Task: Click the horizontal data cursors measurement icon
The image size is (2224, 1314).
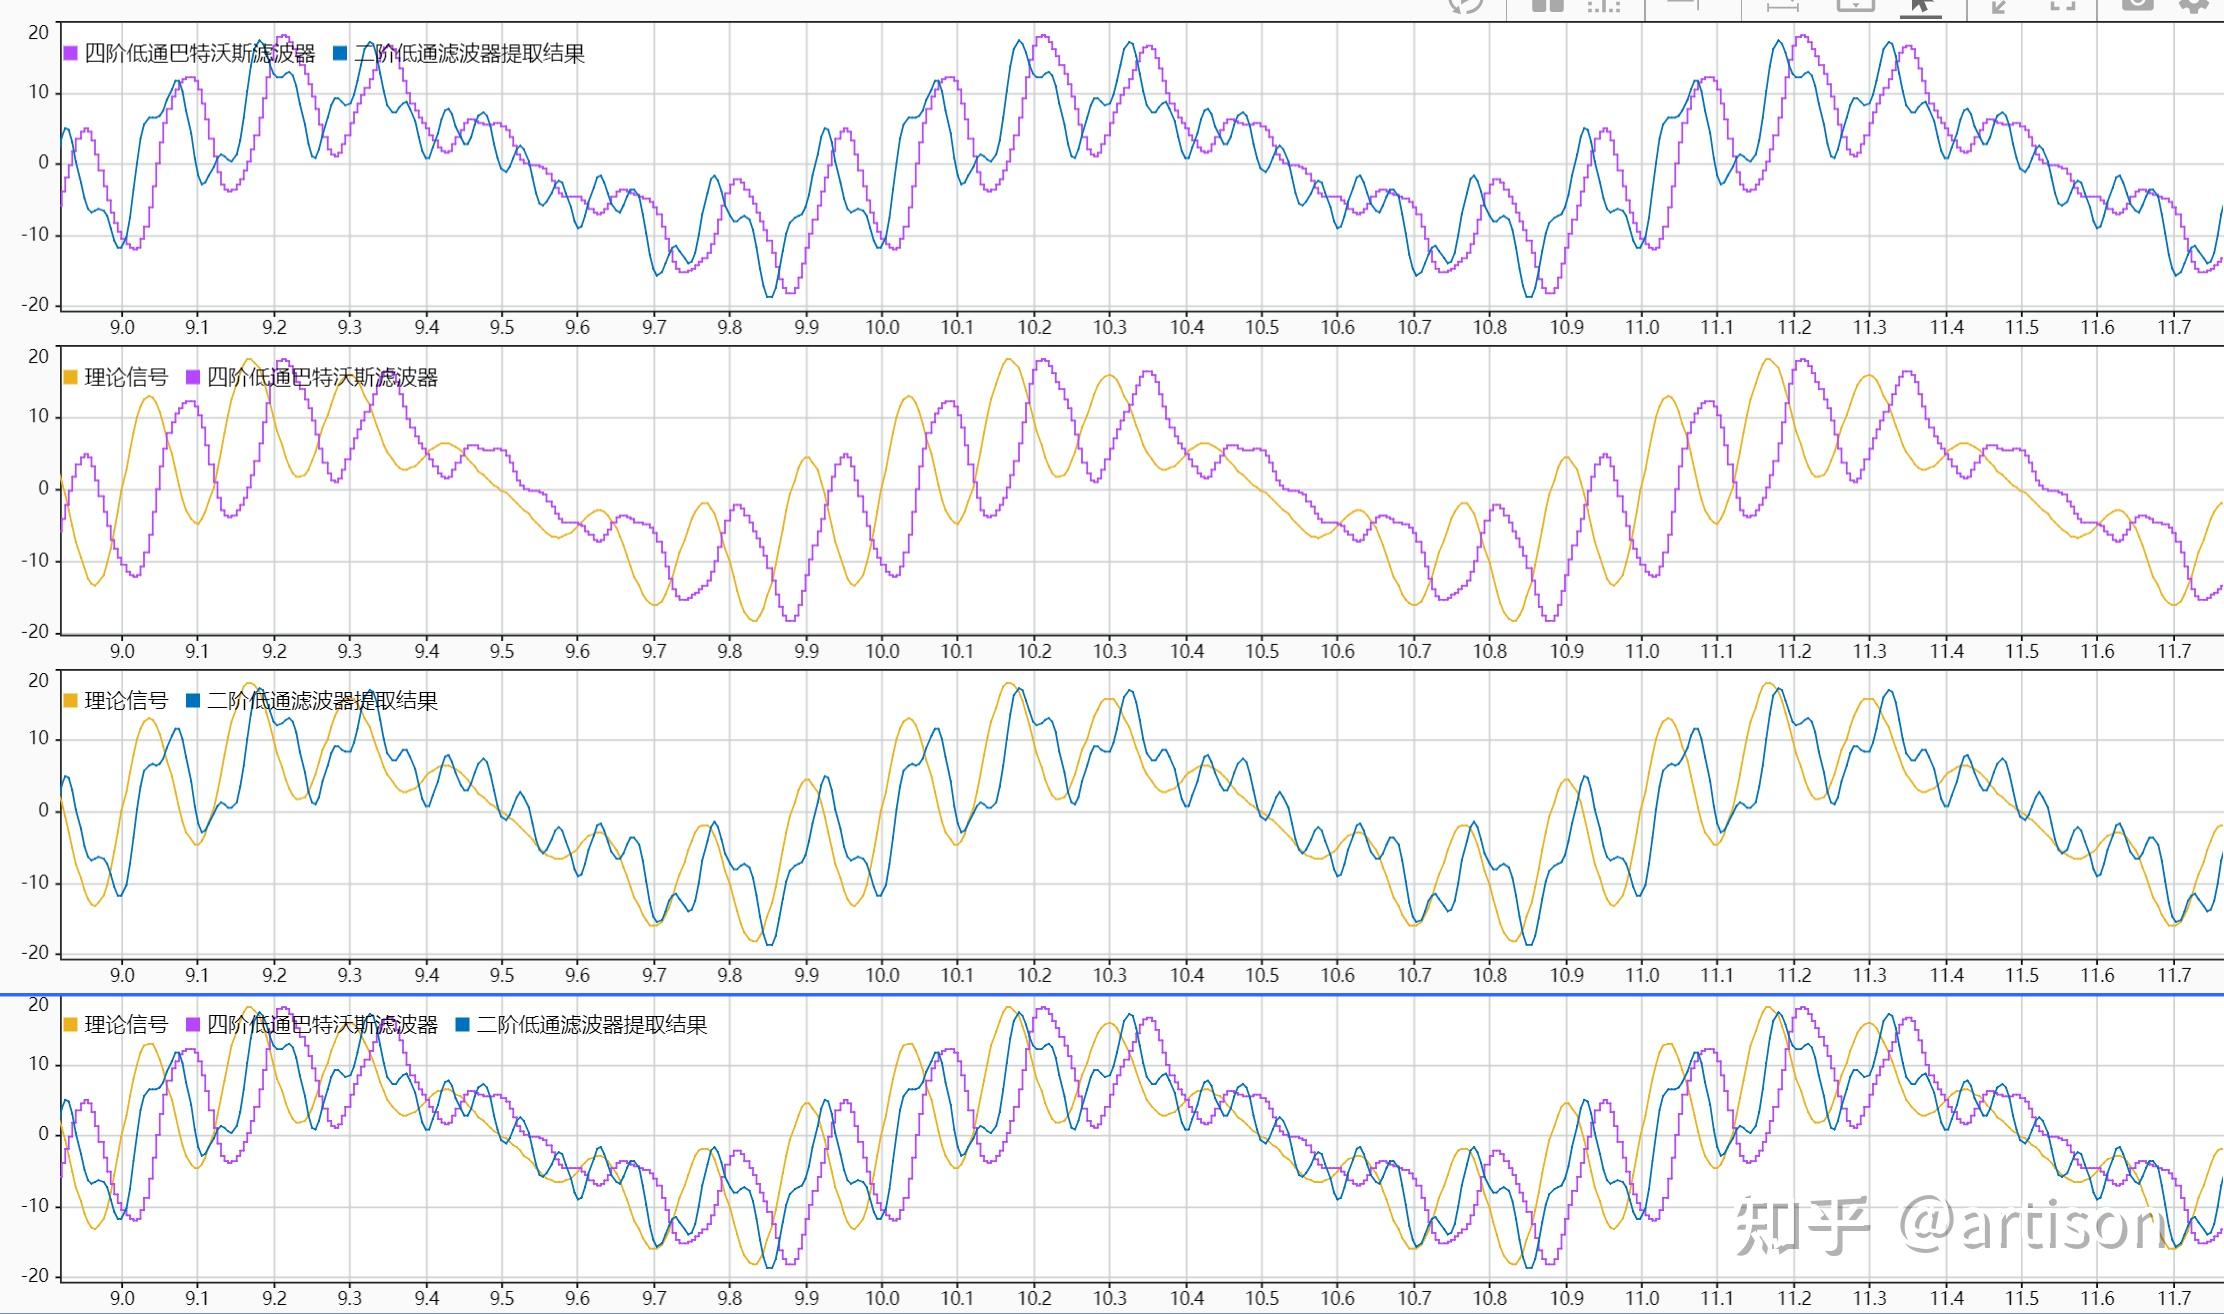Action: click(1782, 5)
